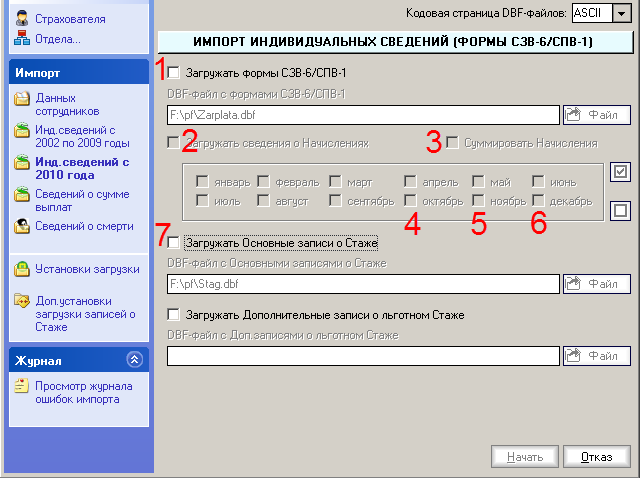640x478 pixels.
Task: Tick the сентябрь checkbox
Action: click(x=335, y=200)
